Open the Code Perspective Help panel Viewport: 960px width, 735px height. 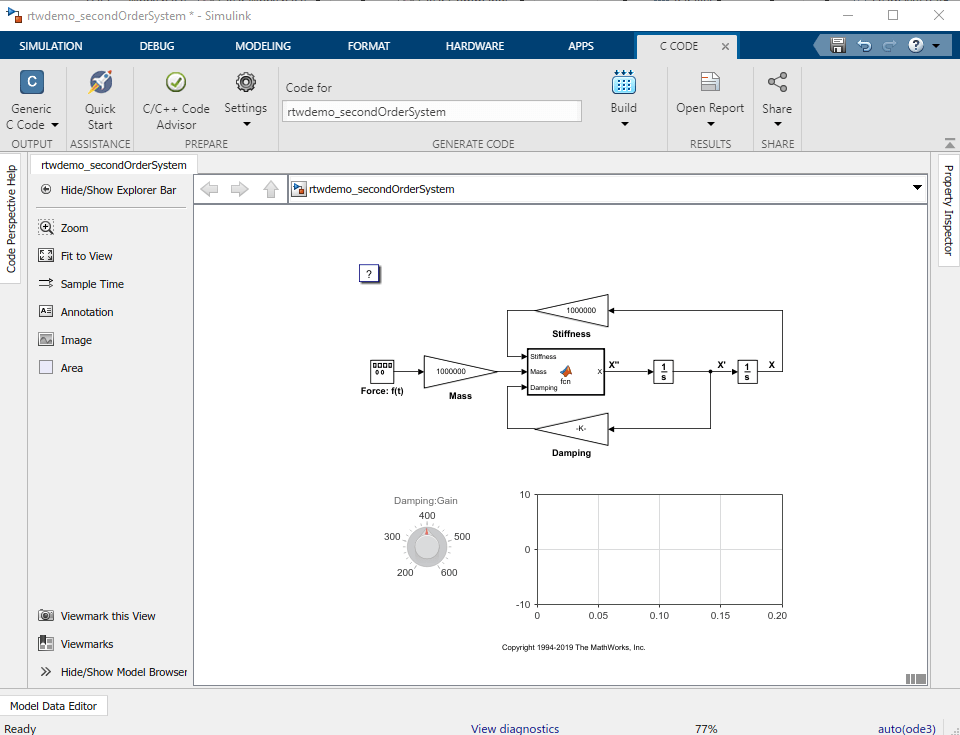point(11,219)
